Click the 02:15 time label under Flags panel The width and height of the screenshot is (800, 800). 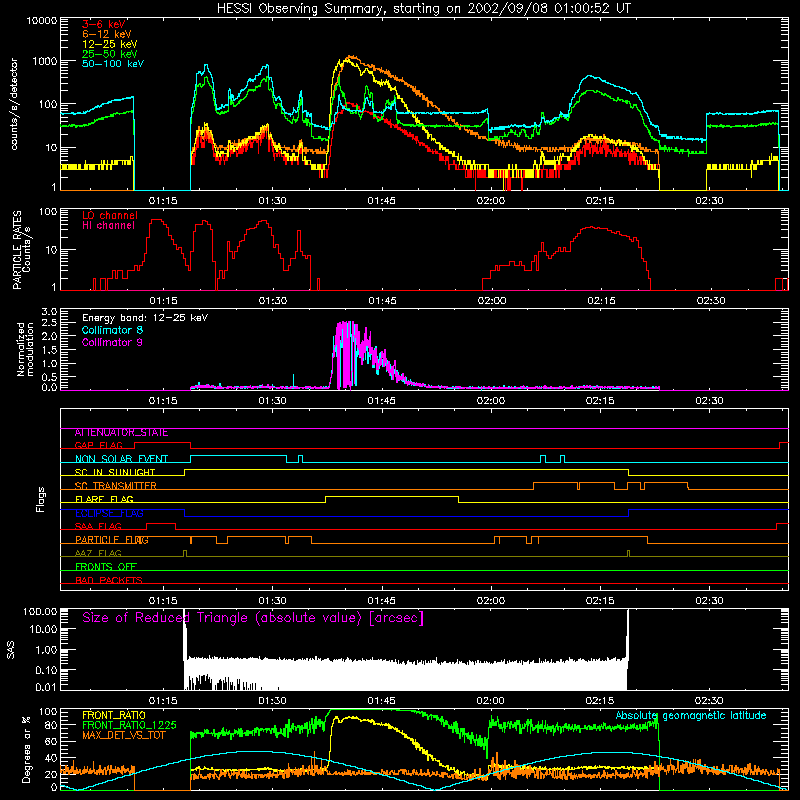coord(600,601)
